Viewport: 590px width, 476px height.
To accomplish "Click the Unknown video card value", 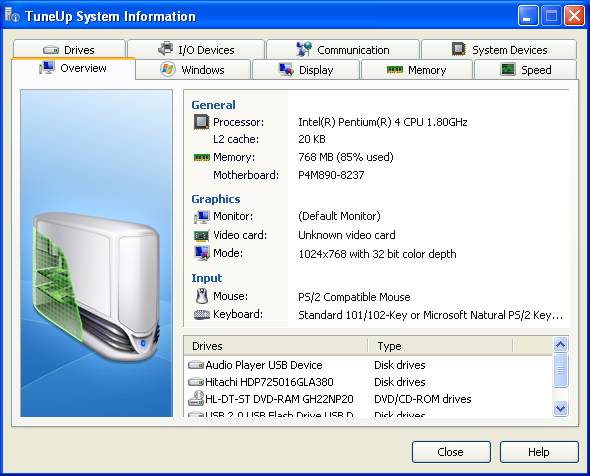I will click(x=347, y=235).
